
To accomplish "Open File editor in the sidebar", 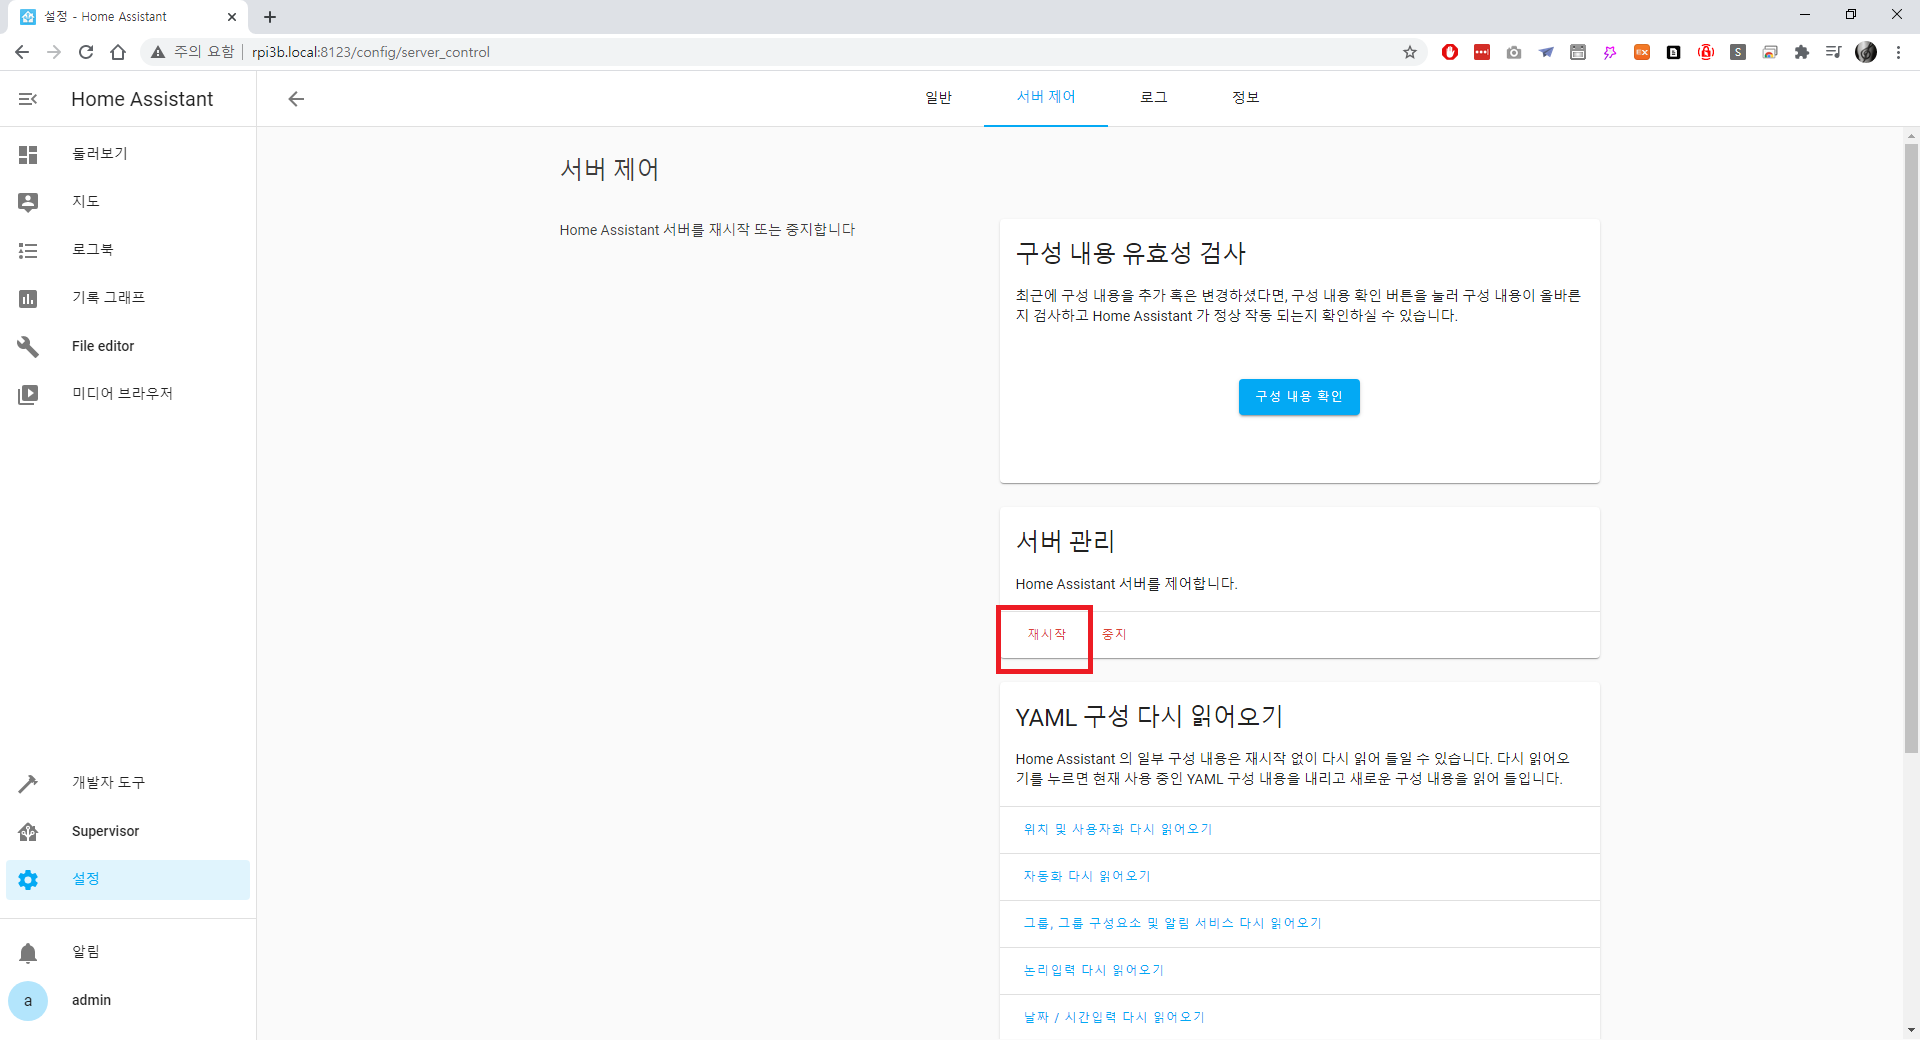I will tap(128, 346).
